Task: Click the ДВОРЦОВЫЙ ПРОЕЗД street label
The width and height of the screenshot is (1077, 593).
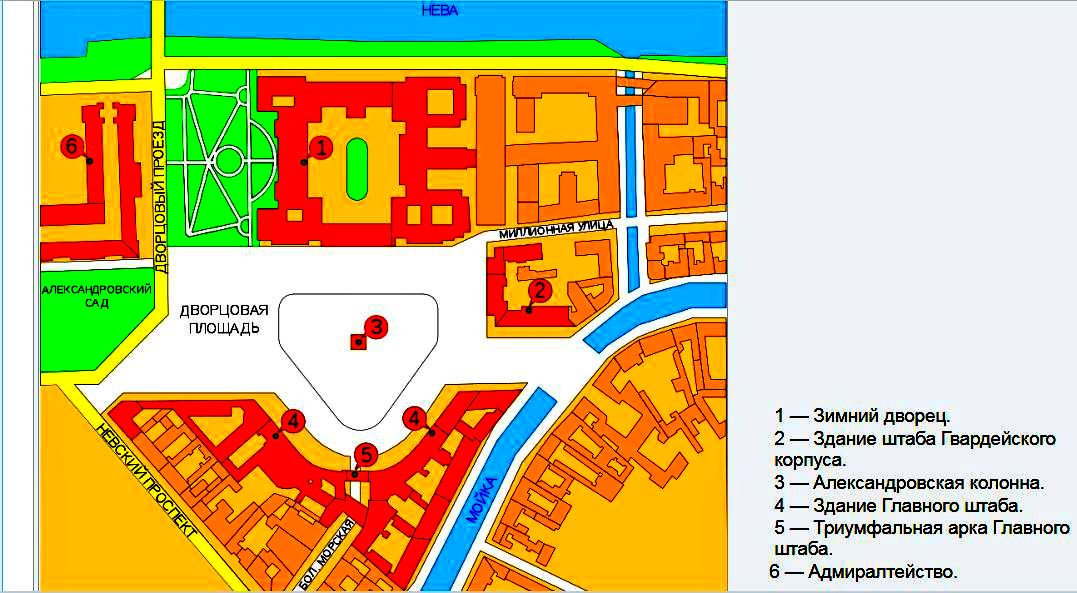Action: click(x=160, y=197)
